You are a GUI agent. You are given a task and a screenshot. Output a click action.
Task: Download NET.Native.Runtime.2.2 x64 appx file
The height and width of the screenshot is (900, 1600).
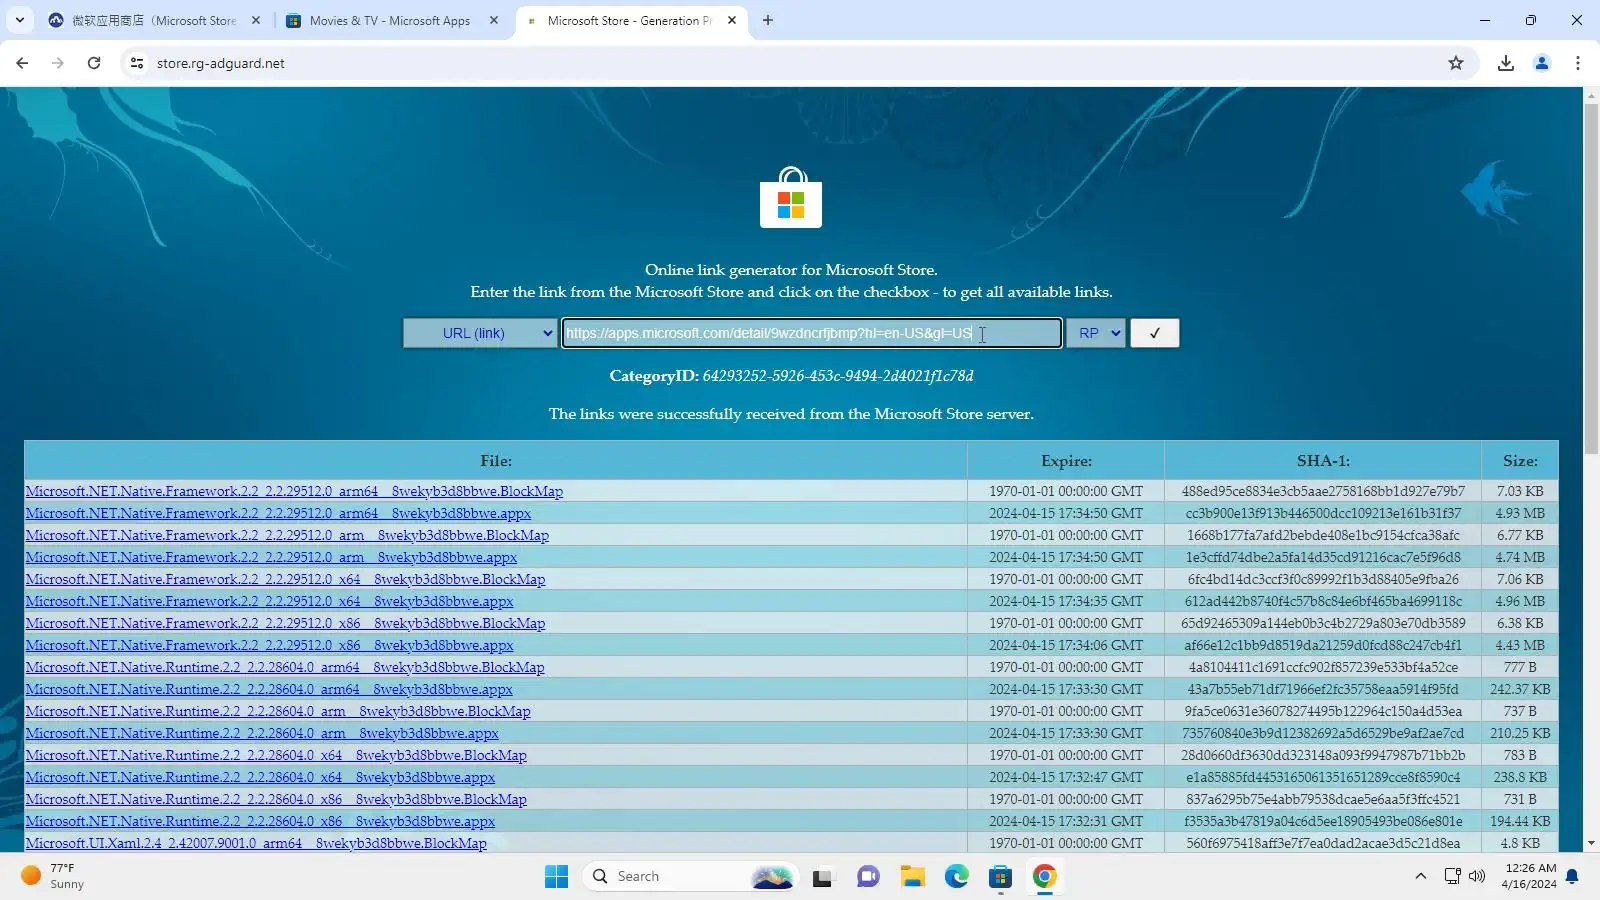[x=260, y=777]
